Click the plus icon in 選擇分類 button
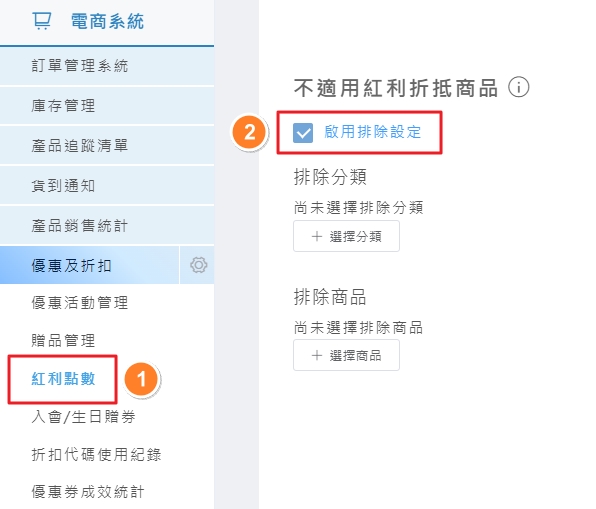Image resolution: width=596 pixels, height=509 pixels. pyautogui.click(x=317, y=236)
